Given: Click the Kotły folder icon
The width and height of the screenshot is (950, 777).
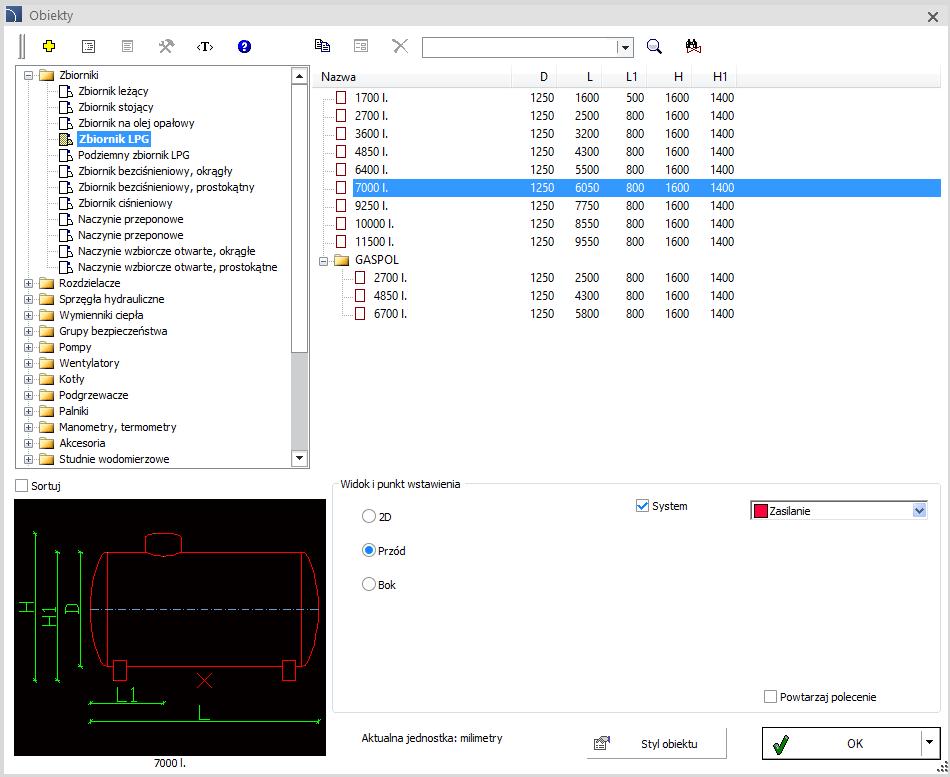Looking at the screenshot, I should click(47, 379).
